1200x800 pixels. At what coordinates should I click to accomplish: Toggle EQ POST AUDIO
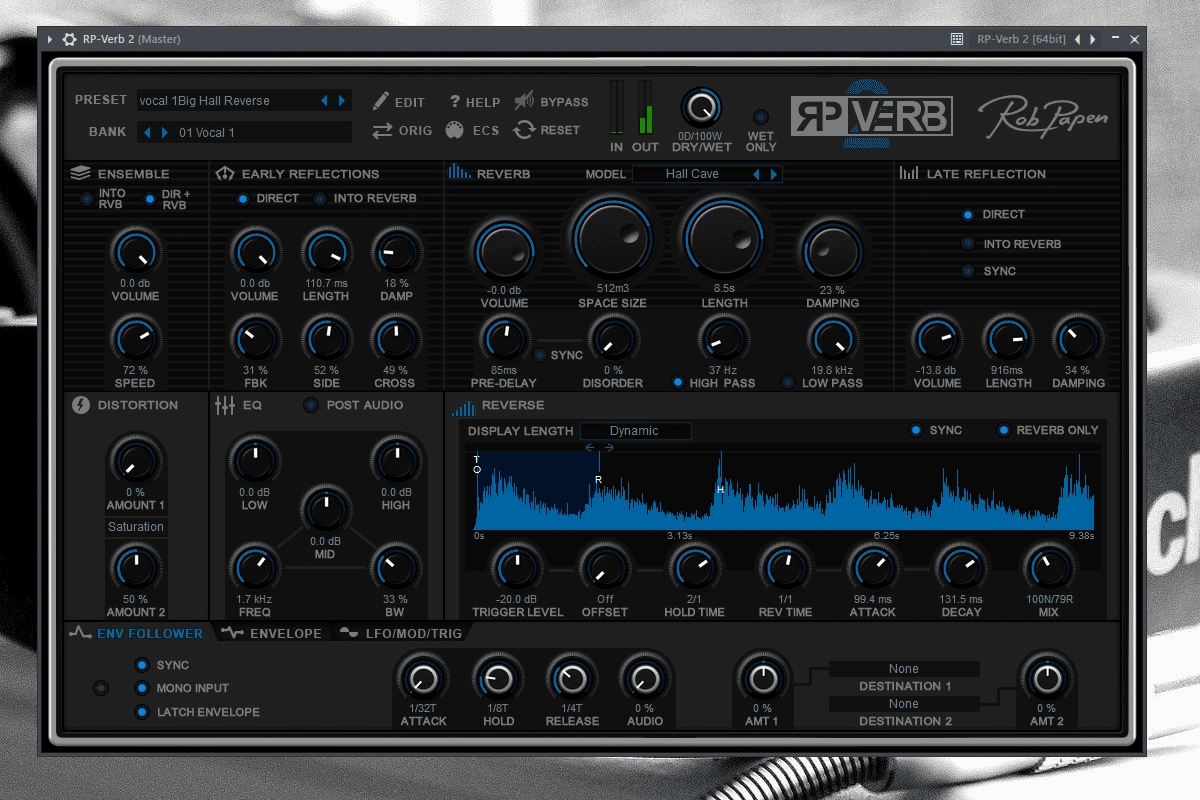coord(311,405)
